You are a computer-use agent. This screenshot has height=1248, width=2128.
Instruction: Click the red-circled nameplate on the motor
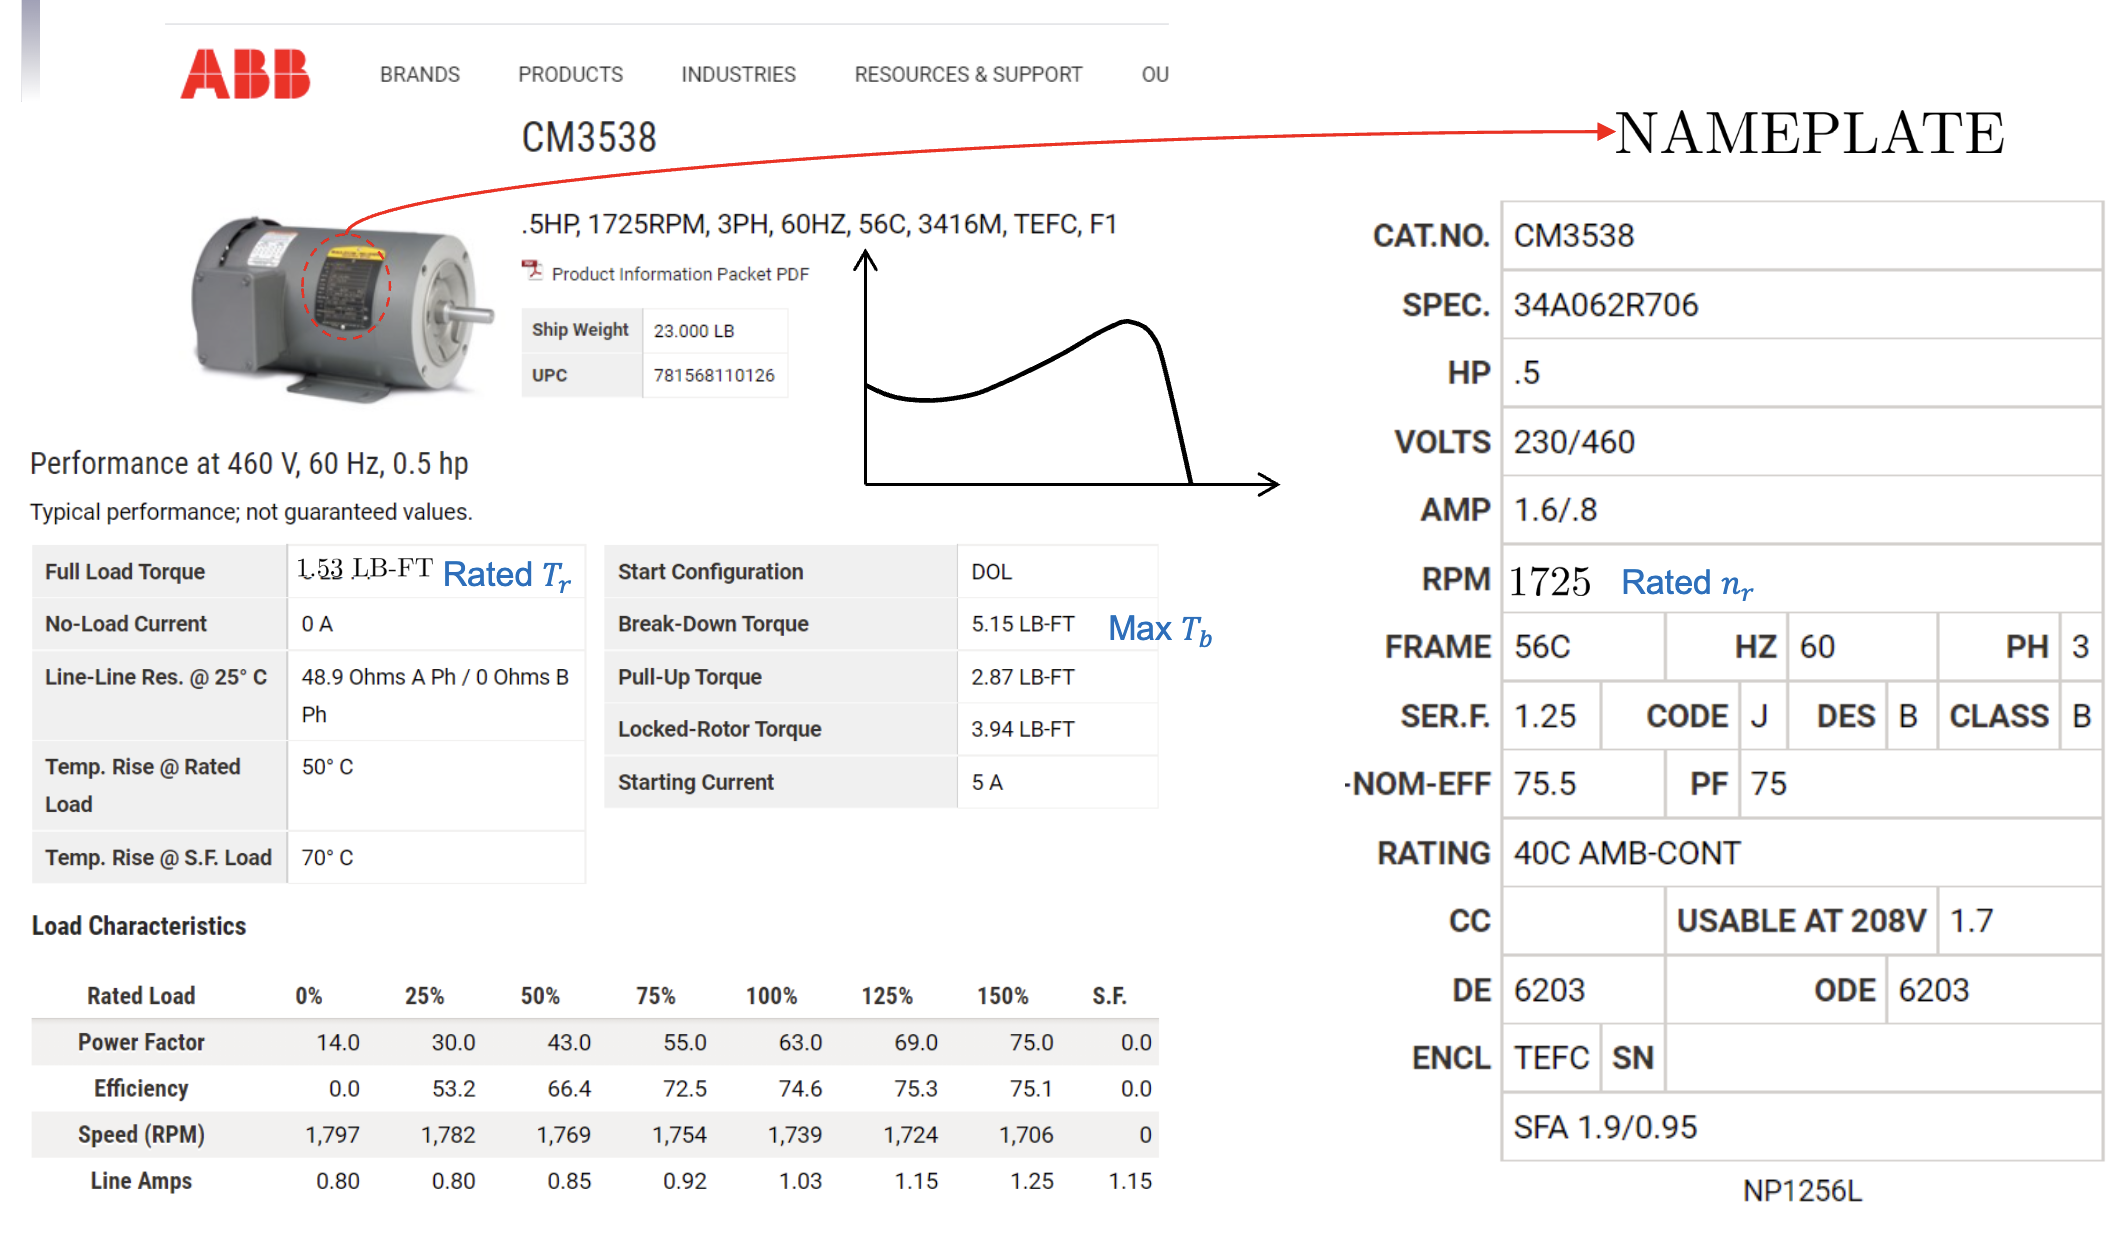(x=346, y=287)
